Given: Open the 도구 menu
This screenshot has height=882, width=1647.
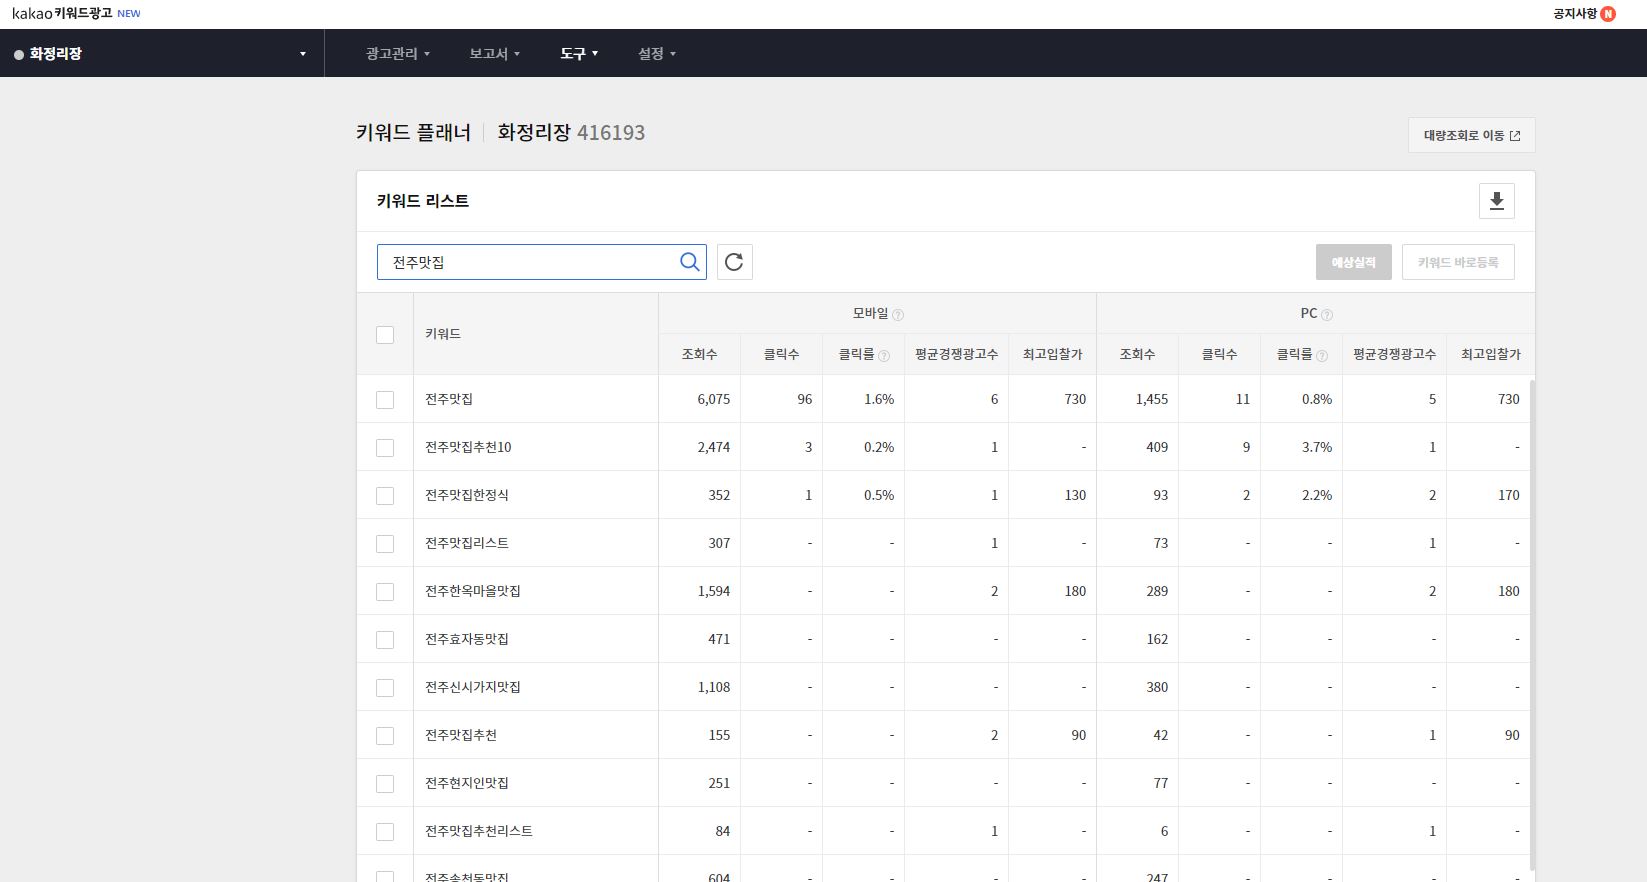Looking at the screenshot, I should (578, 54).
